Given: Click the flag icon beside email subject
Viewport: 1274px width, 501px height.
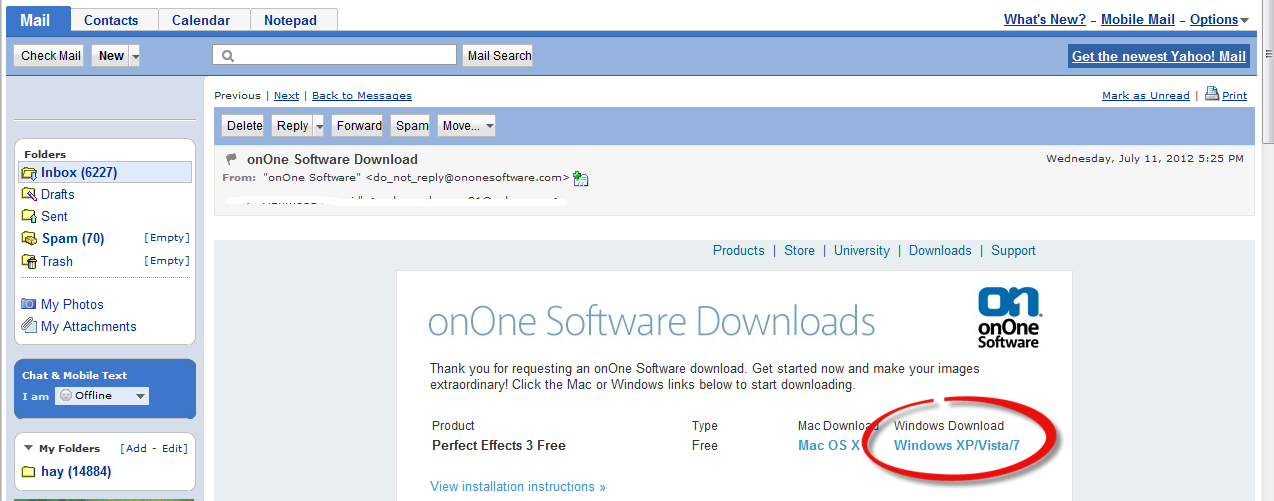Looking at the screenshot, I should pyautogui.click(x=232, y=159).
